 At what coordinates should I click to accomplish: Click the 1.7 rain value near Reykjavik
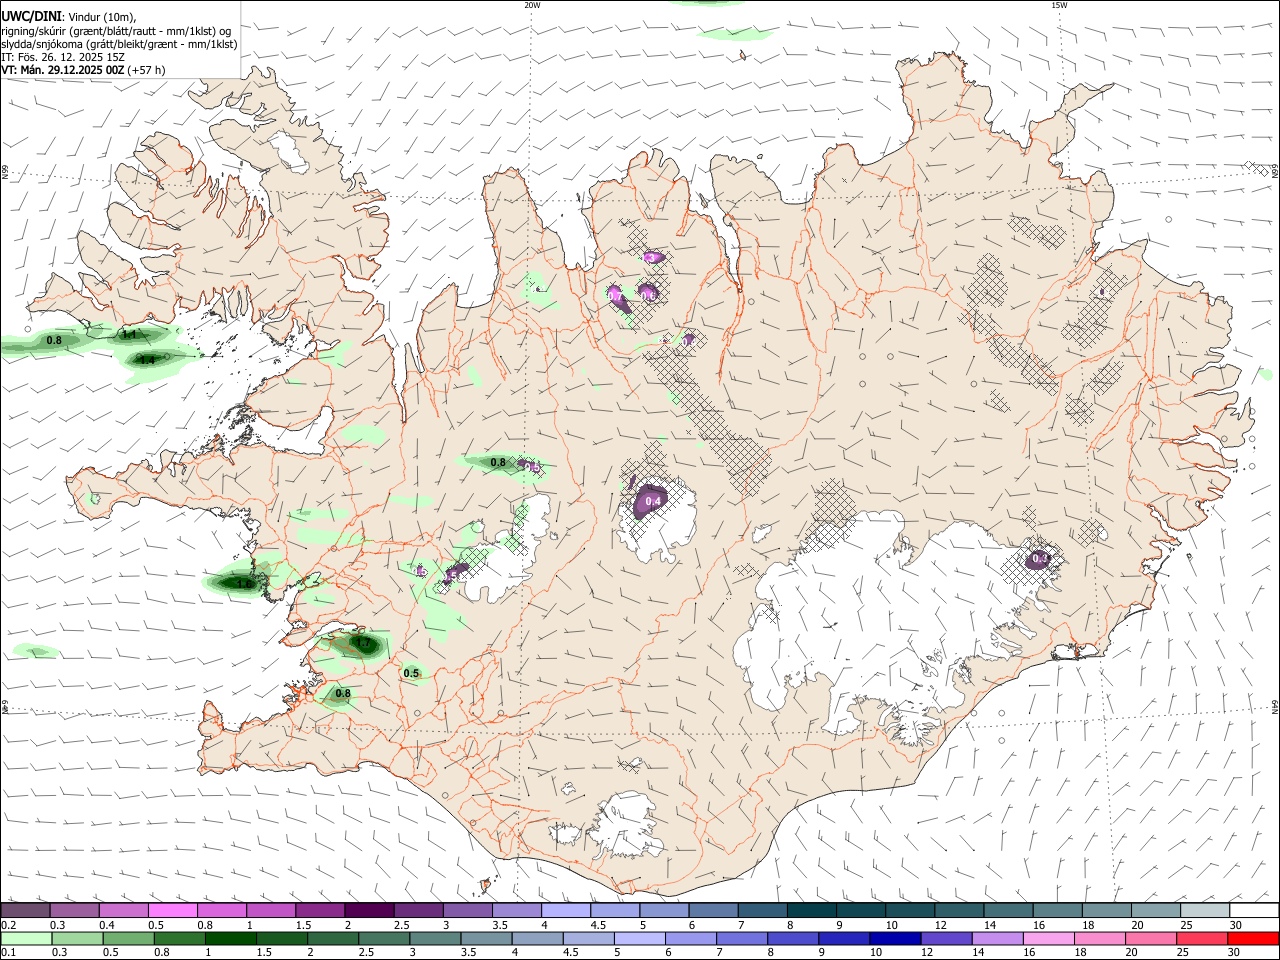tap(363, 642)
